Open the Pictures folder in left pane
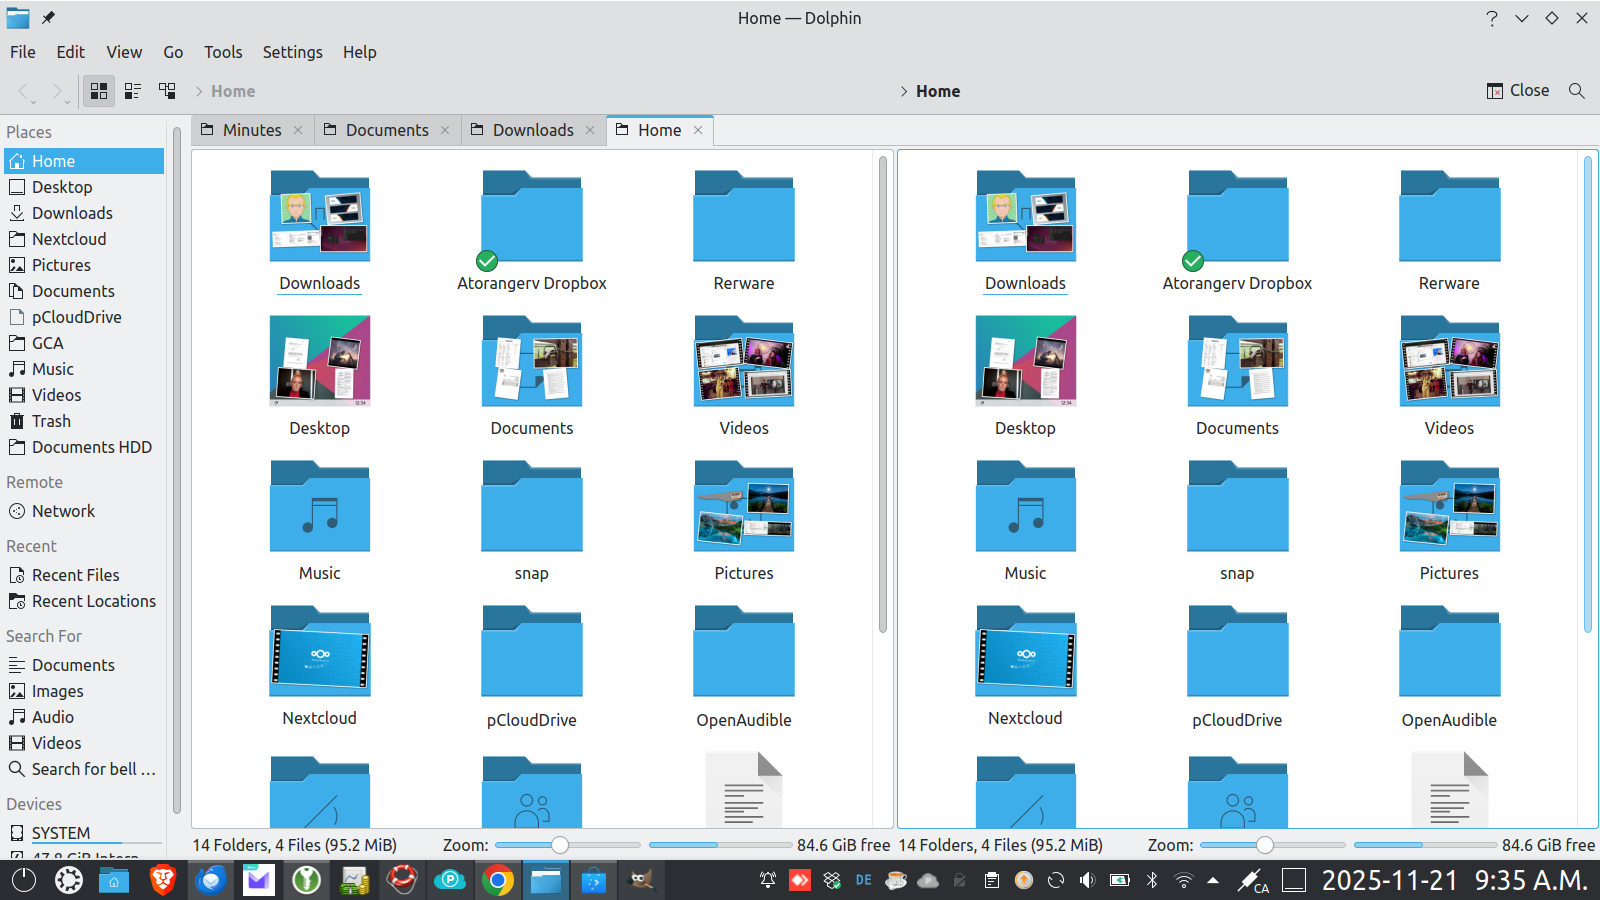Viewport: 1600px width, 900px height. [744, 520]
